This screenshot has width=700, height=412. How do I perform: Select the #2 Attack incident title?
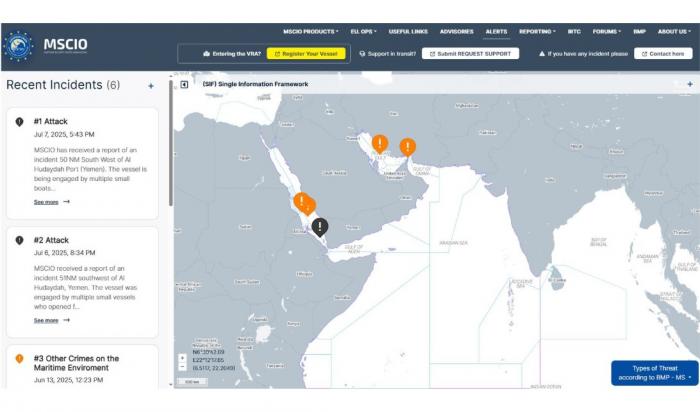coord(51,240)
